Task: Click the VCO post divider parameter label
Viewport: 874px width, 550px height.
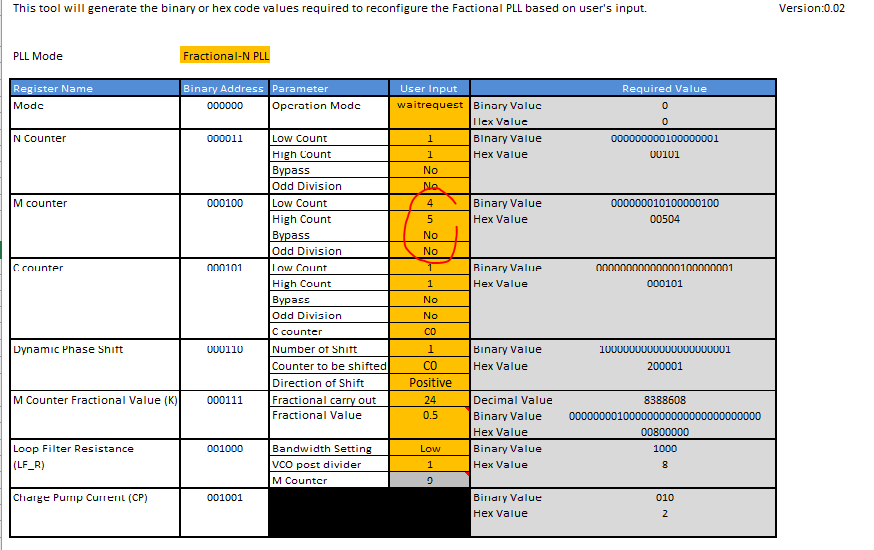Action: point(317,464)
